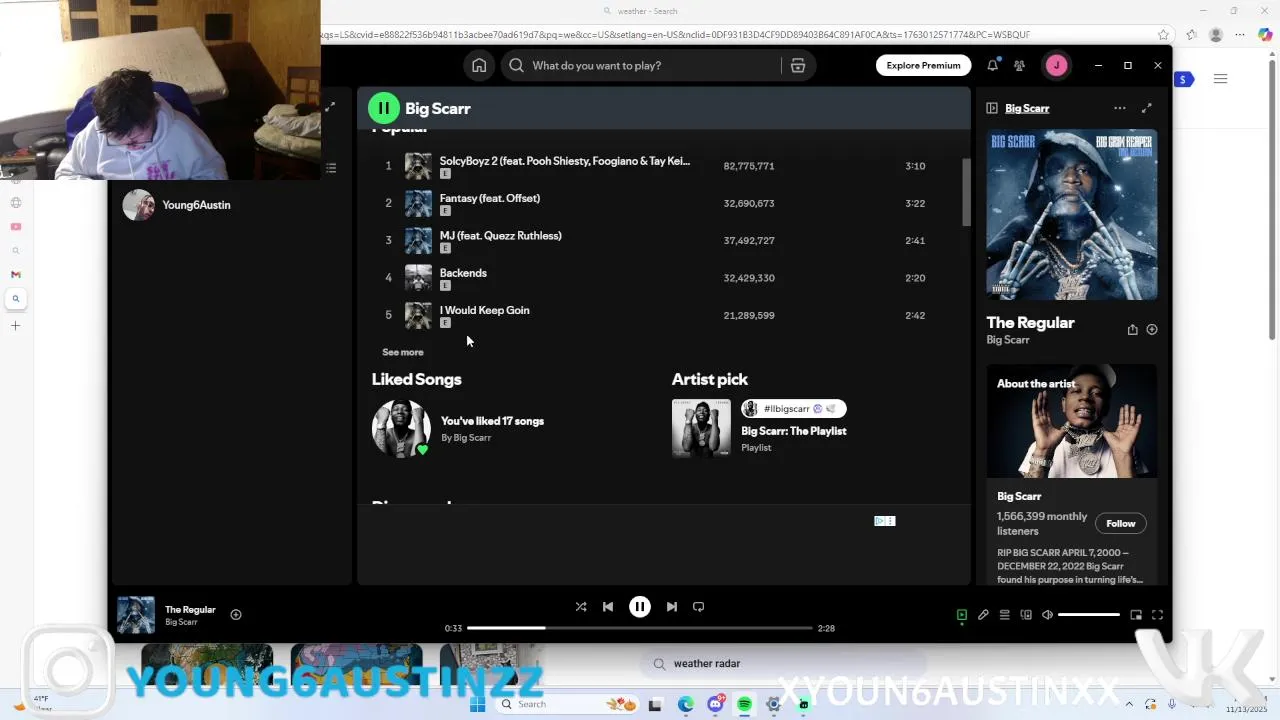The width and height of the screenshot is (1280, 720).
Task: Click the taskbar Search box
Action: (x=548, y=705)
